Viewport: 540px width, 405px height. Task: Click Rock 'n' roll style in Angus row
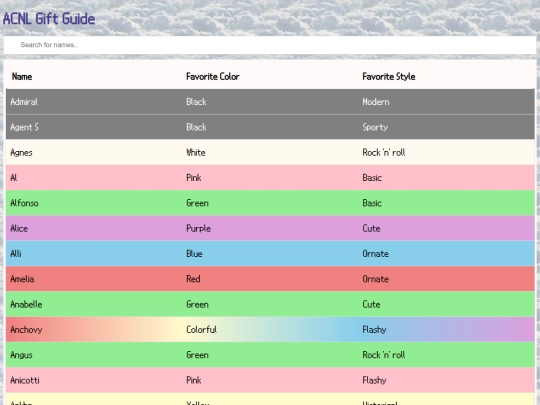click(x=384, y=355)
